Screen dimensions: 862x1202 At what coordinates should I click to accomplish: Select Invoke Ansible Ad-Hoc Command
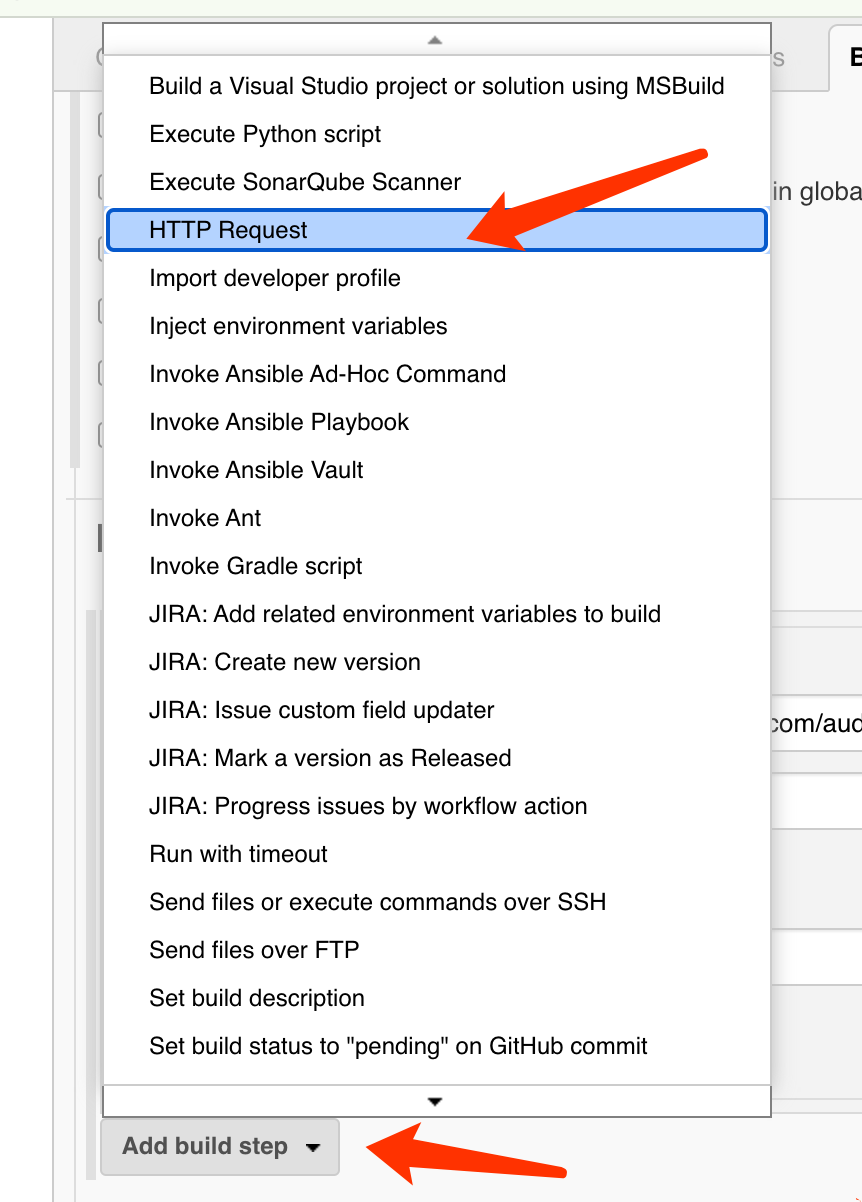436,374
